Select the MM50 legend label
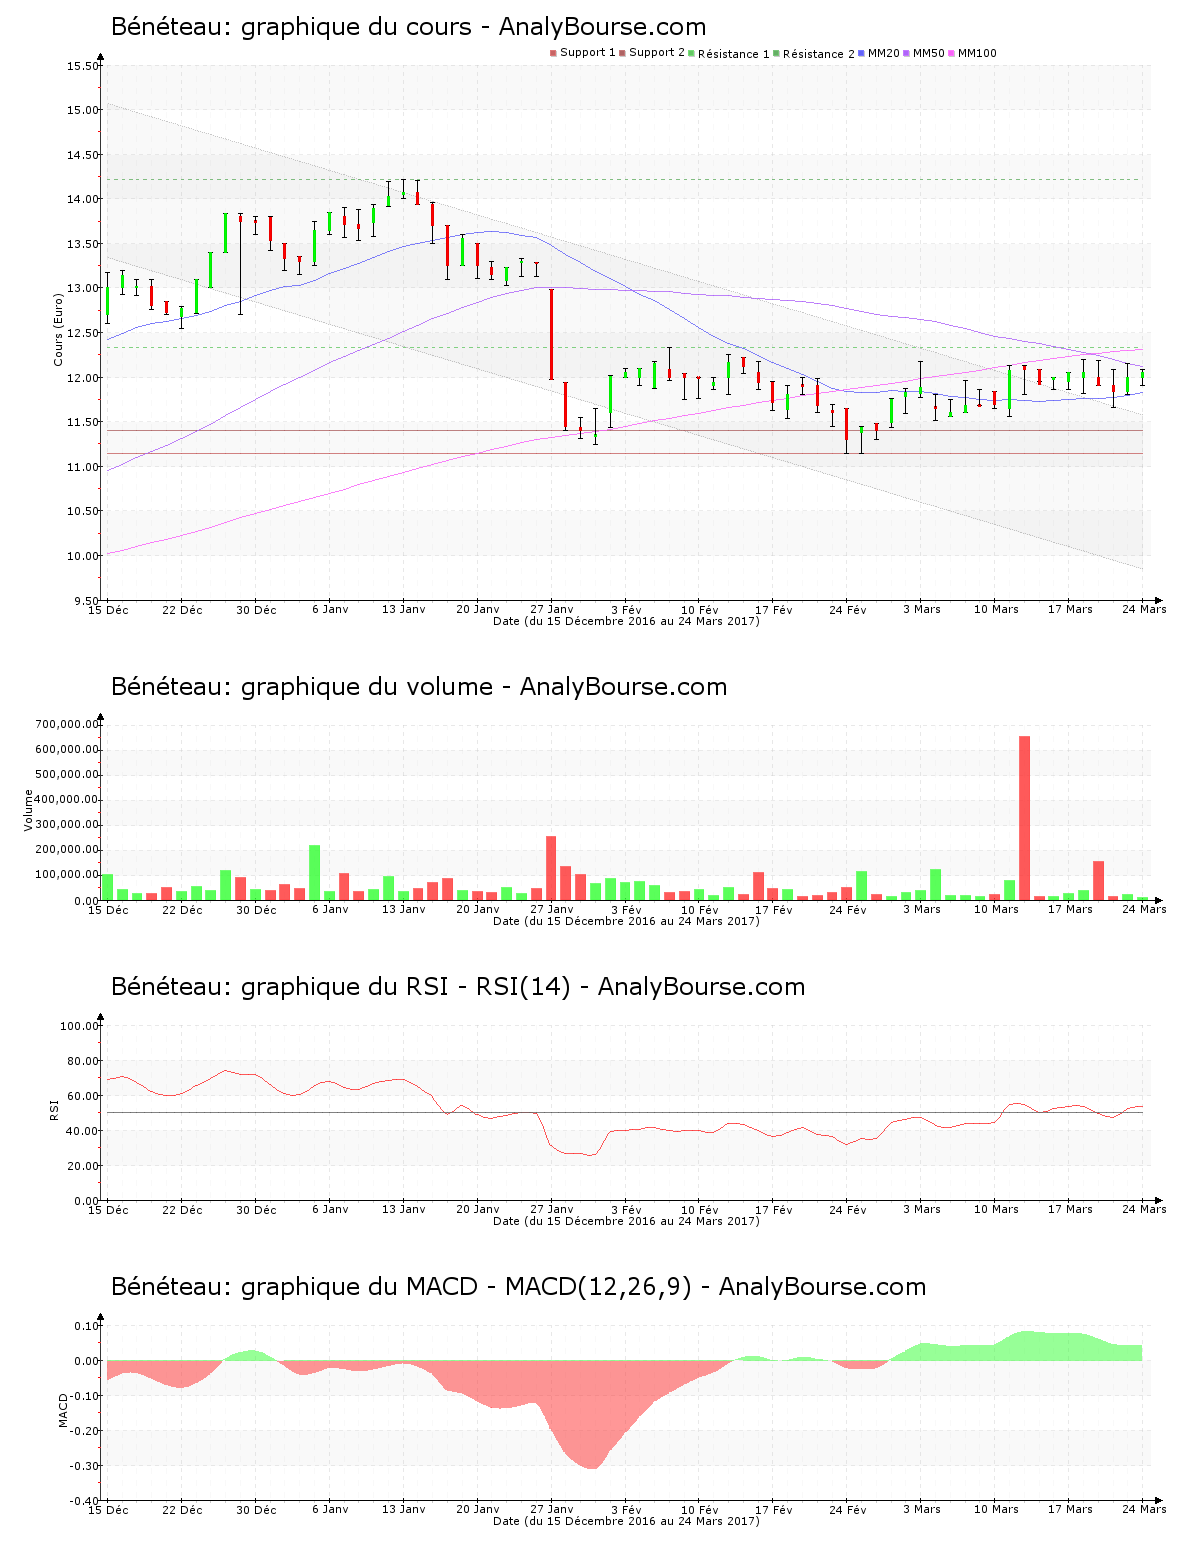The height and width of the screenshot is (1550, 1200). point(929,53)
